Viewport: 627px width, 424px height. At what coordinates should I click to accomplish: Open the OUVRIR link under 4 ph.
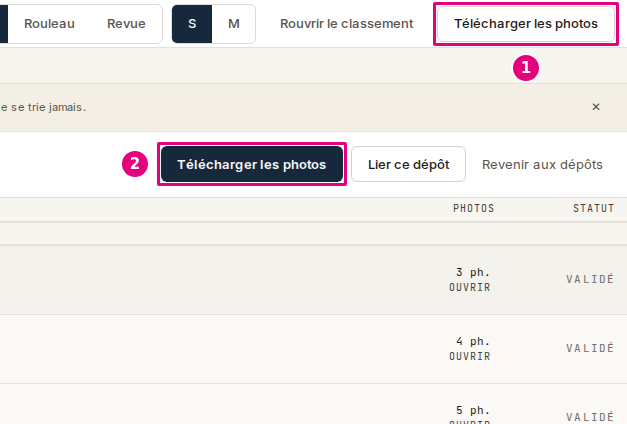pos(470,356)
